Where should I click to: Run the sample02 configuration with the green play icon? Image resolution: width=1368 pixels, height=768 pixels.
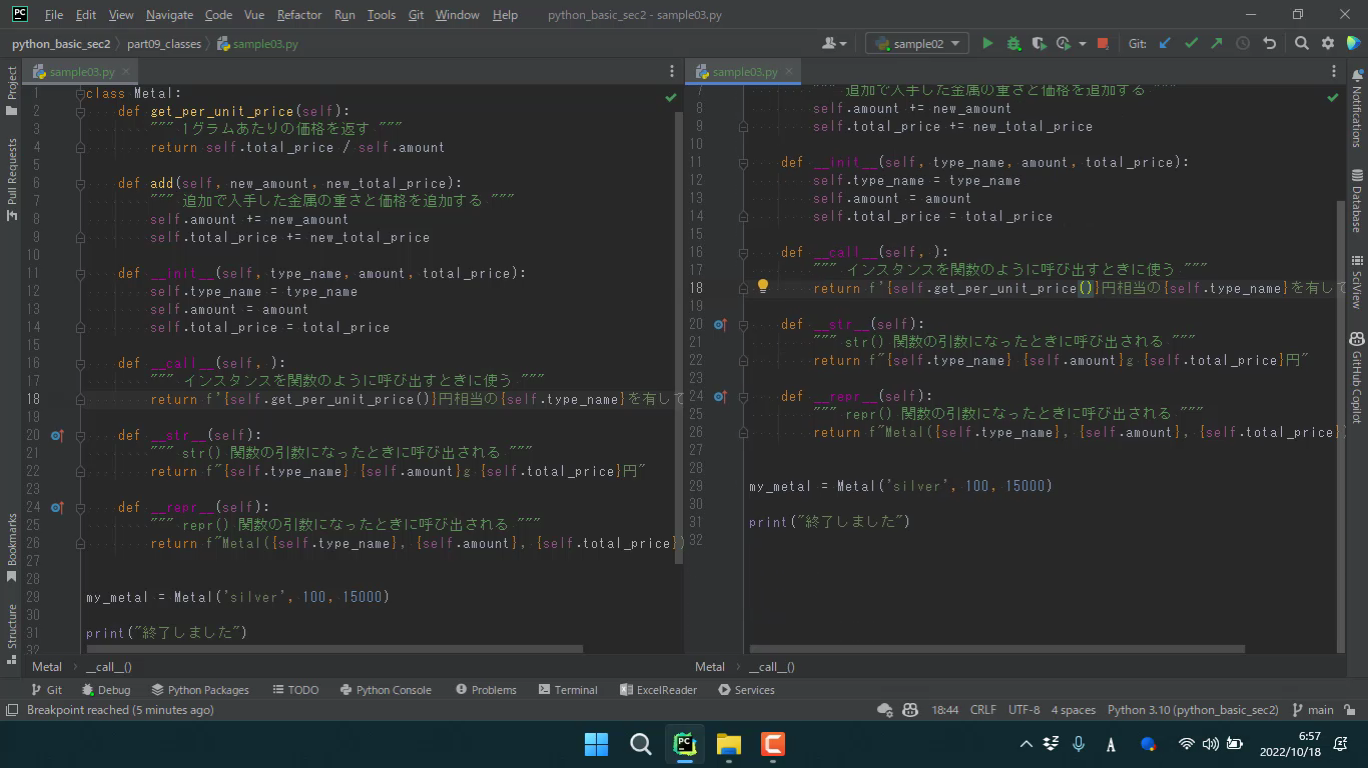tap(988, 44)
